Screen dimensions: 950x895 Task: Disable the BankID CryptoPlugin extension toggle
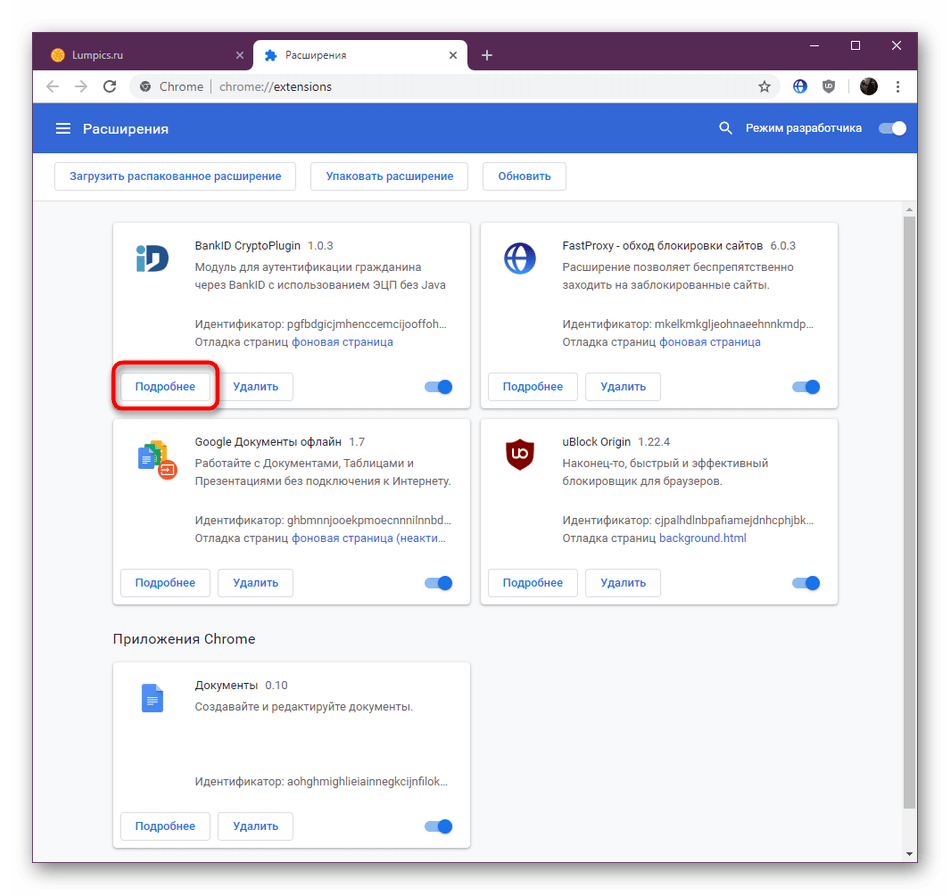[439, 387]
